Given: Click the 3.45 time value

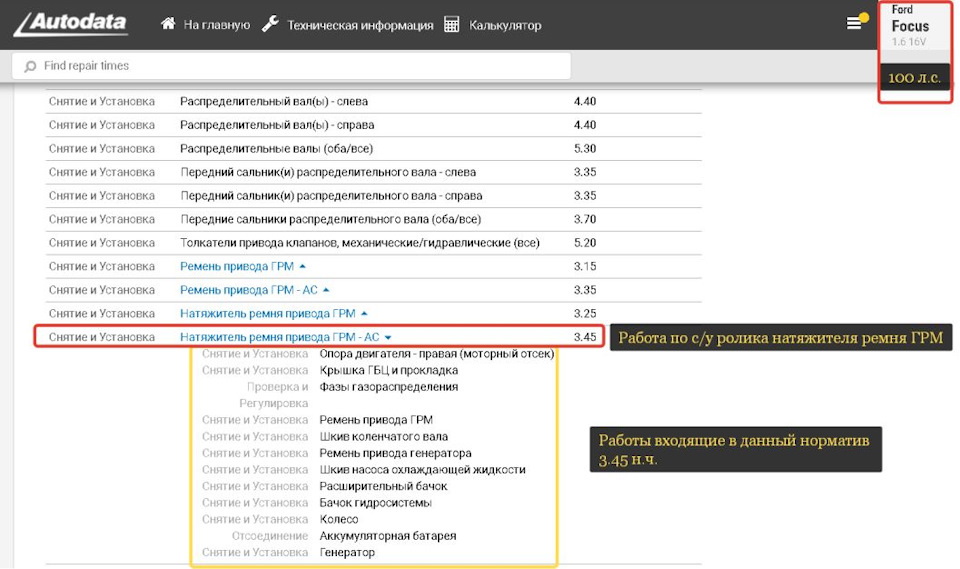Looking at the screenshot, I should point(585,337).
